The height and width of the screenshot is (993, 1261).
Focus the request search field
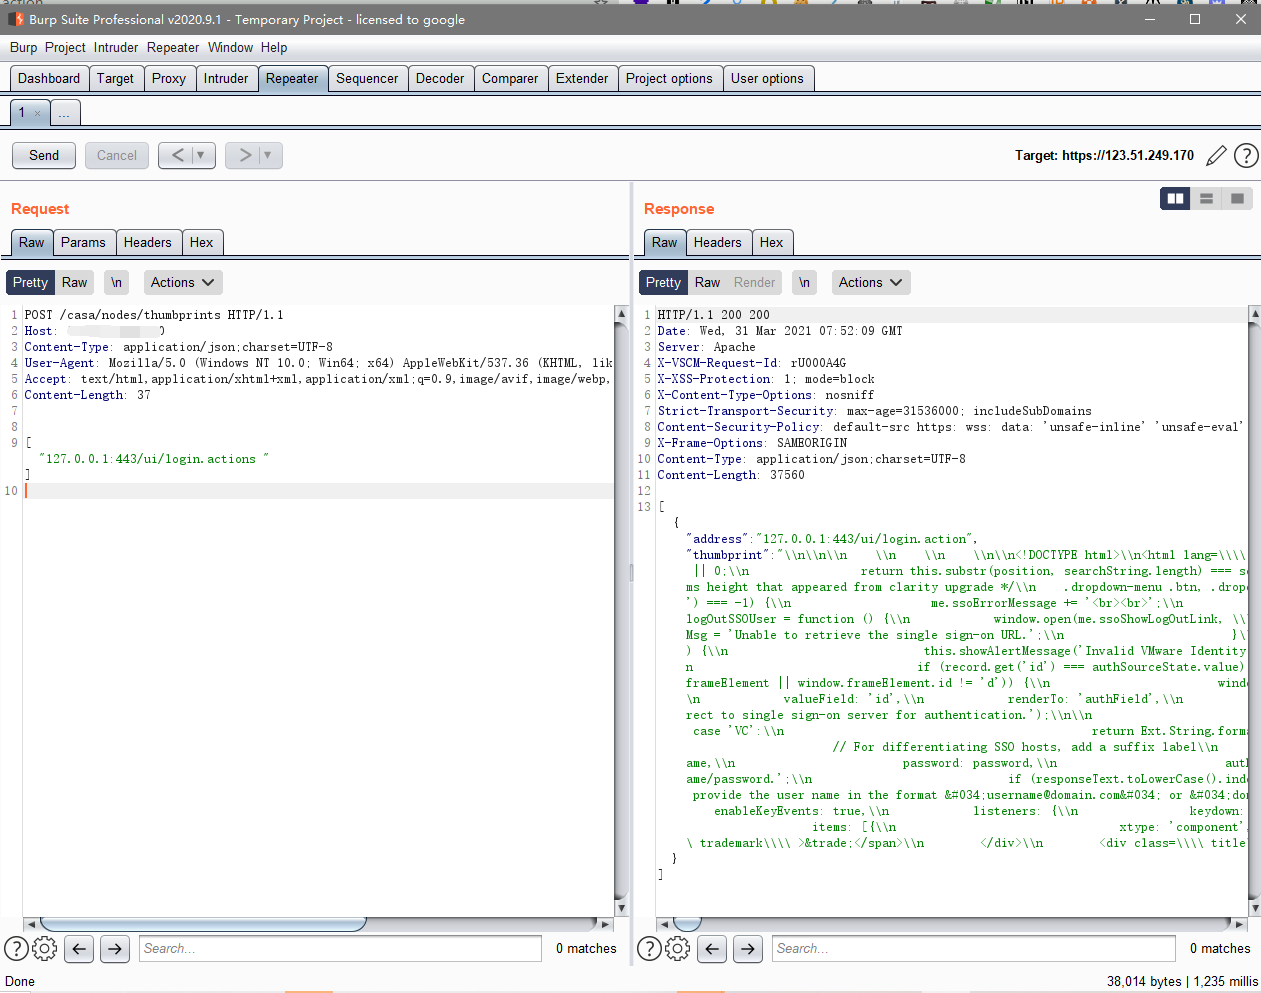(341, 948)
